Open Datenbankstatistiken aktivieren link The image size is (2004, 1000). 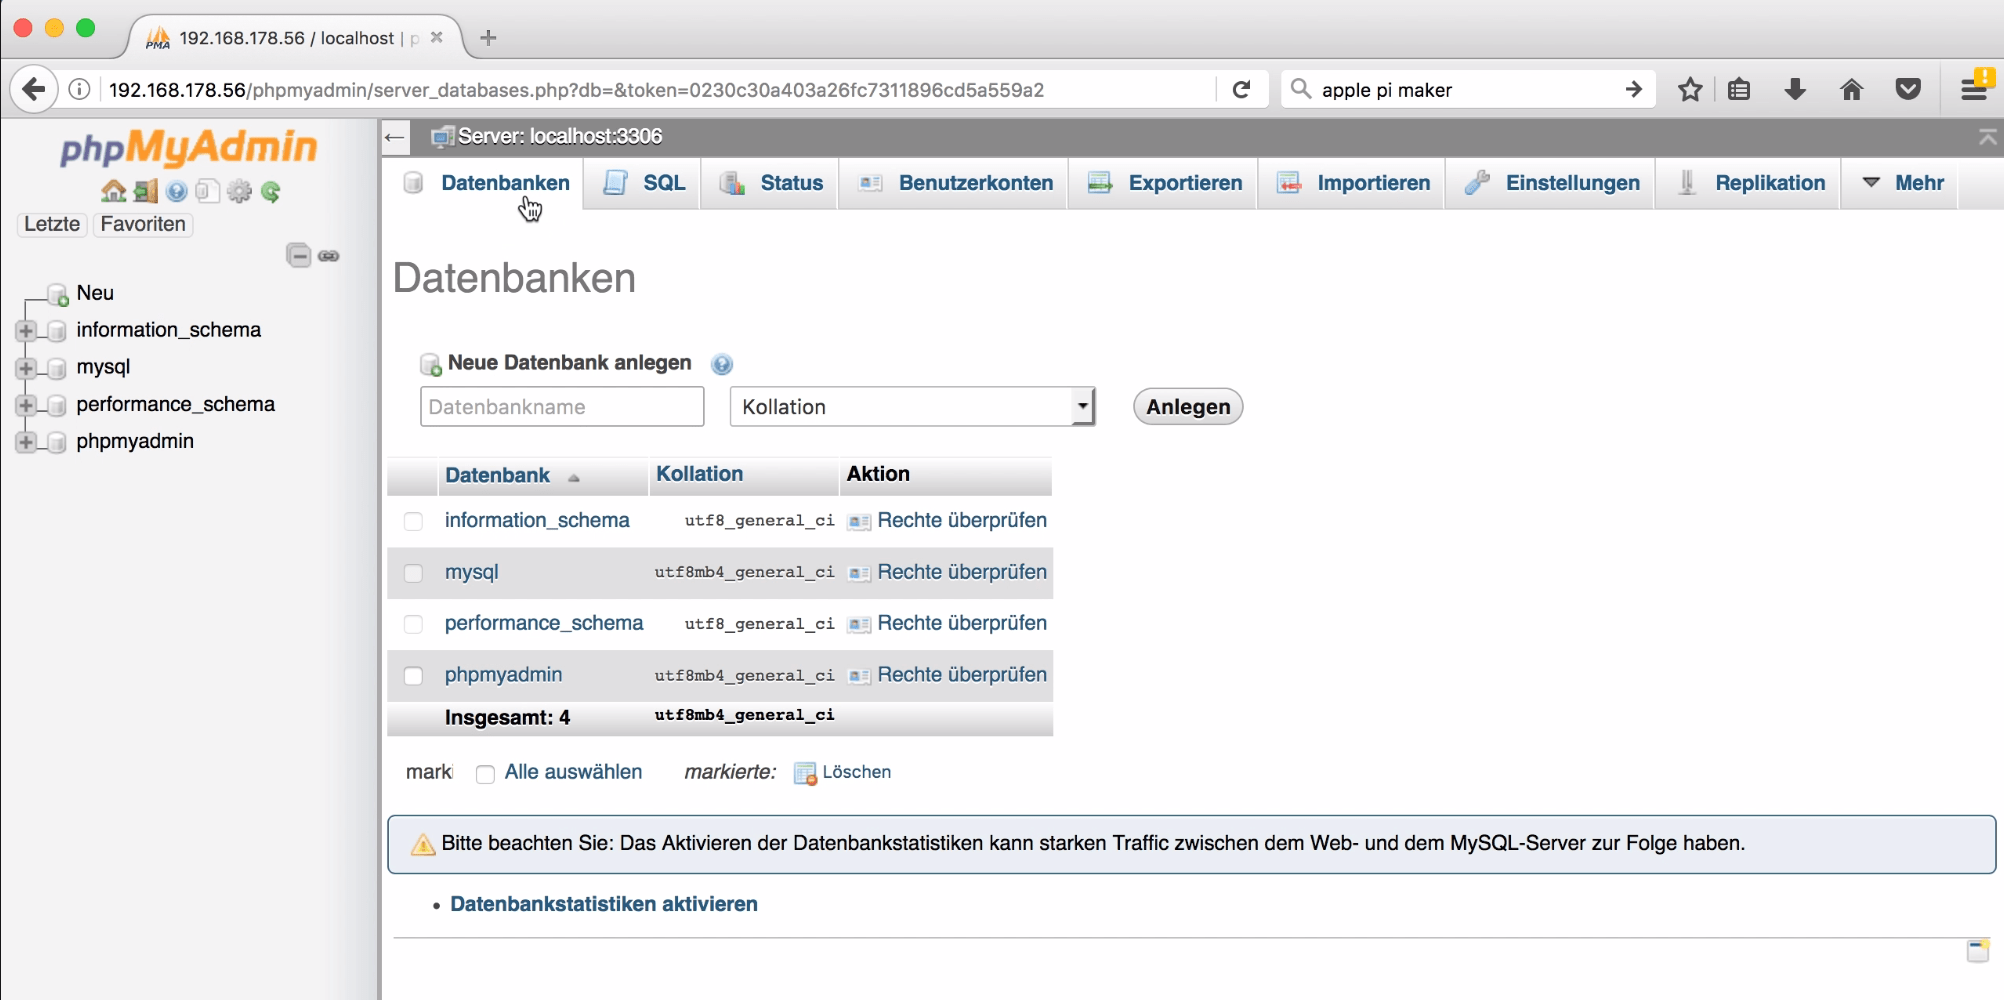point(603,904)
